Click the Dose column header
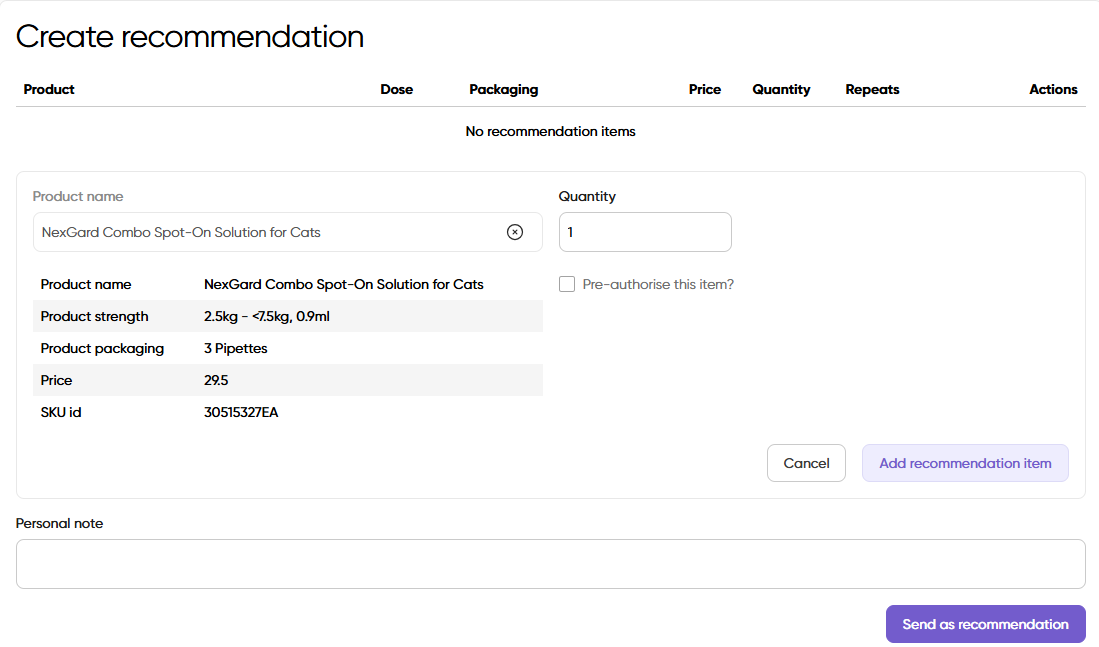The width and height of the screenshot is (1099, 647). click(396, 89)
